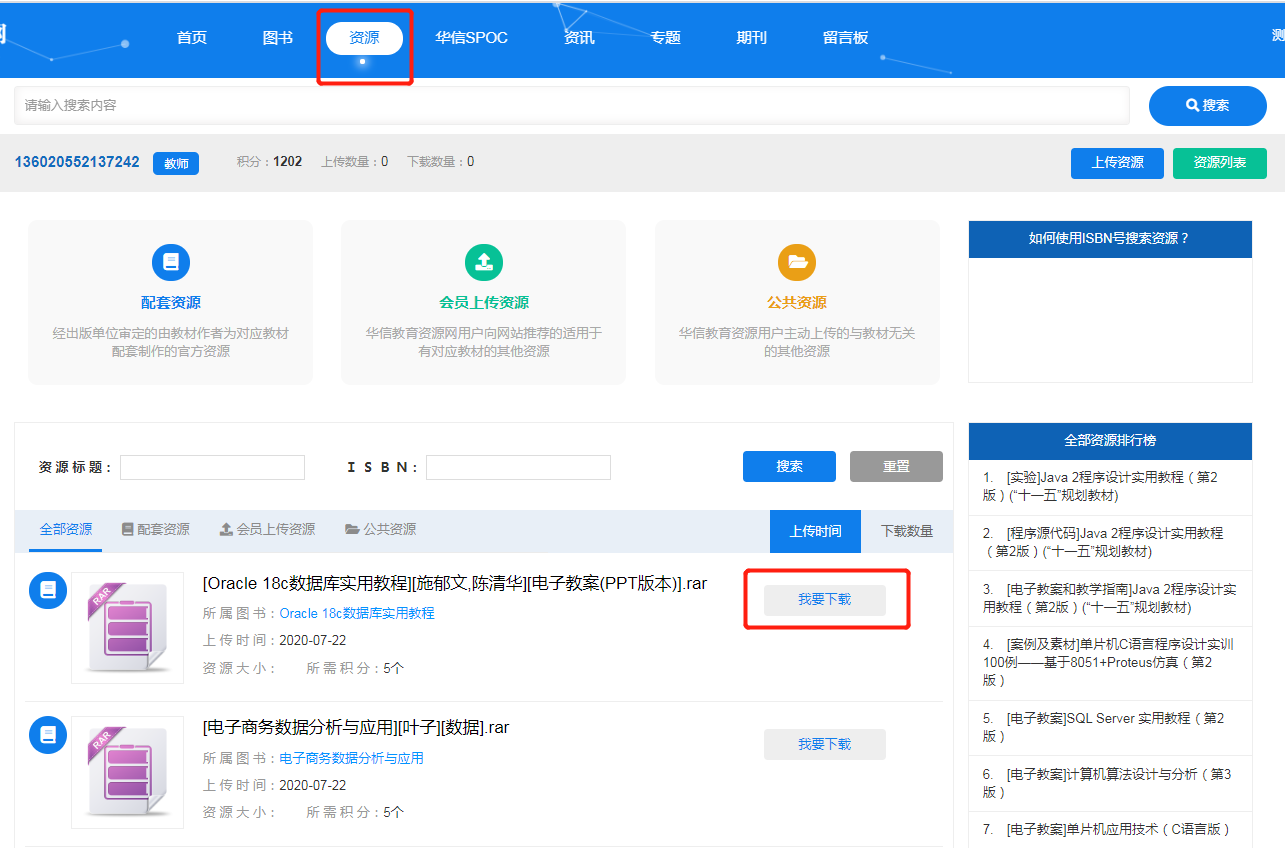
Task: Focus the ISBN input field
Action: pos(518,467)
